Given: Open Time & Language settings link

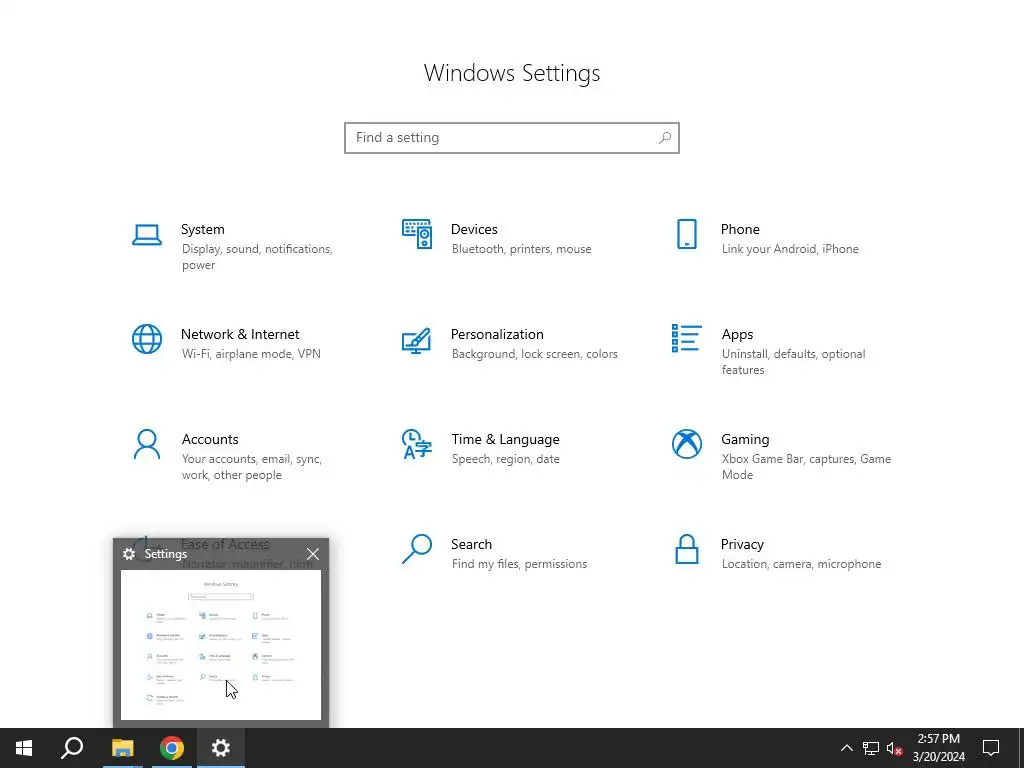Looking at the screenshot, I should click(505, 440).
